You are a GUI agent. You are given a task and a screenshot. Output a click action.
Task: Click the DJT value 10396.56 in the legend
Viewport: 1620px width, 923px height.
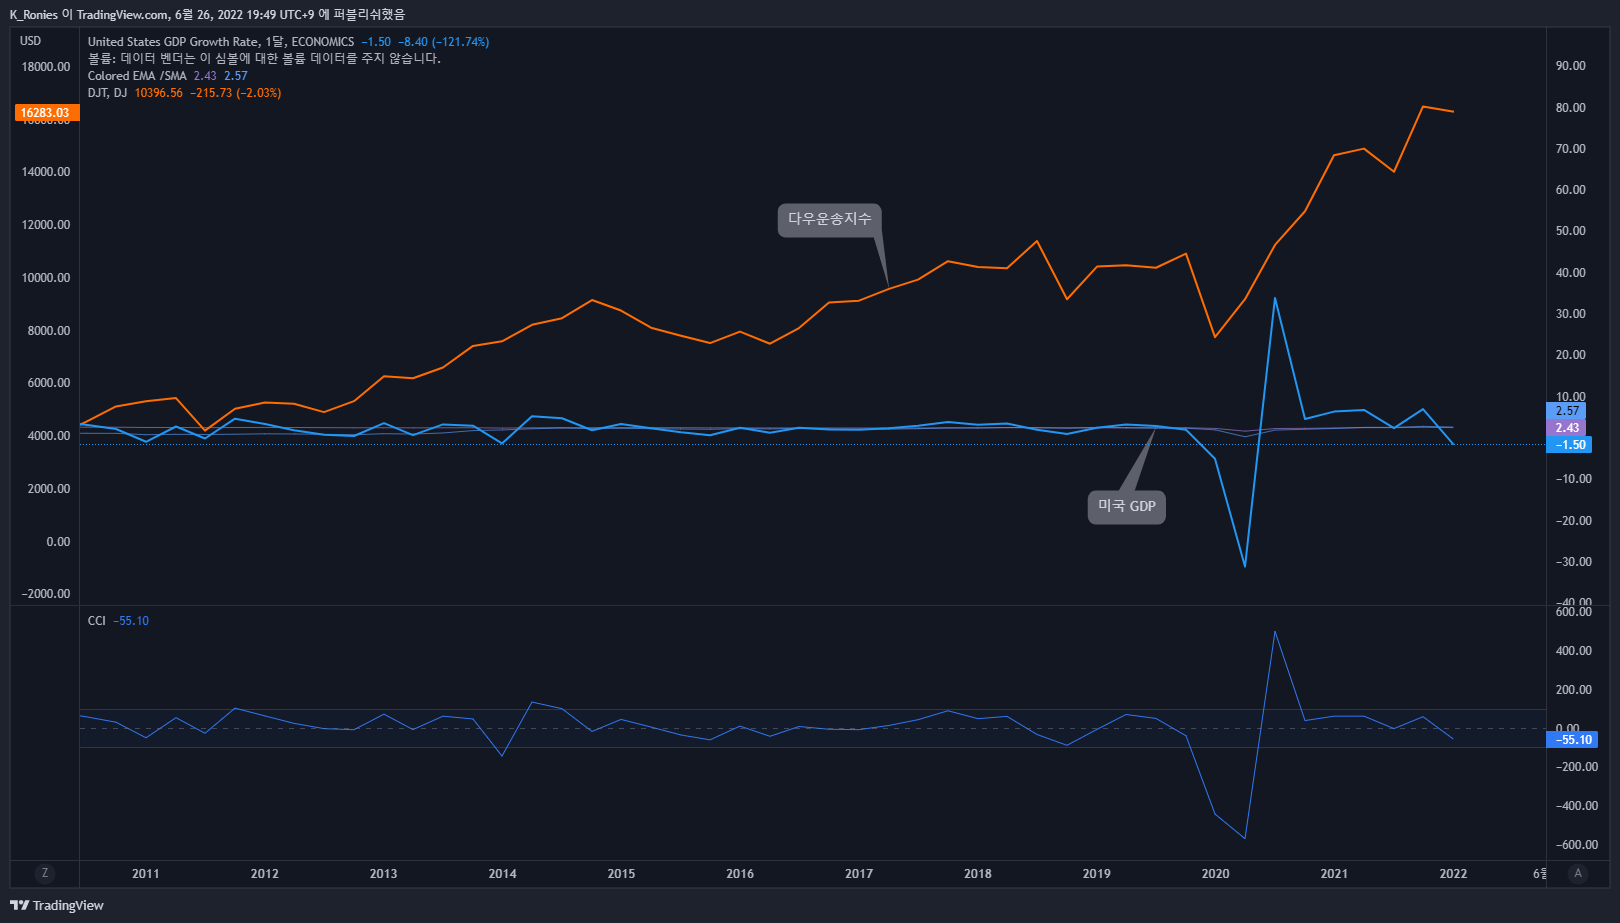pos(159,93)
